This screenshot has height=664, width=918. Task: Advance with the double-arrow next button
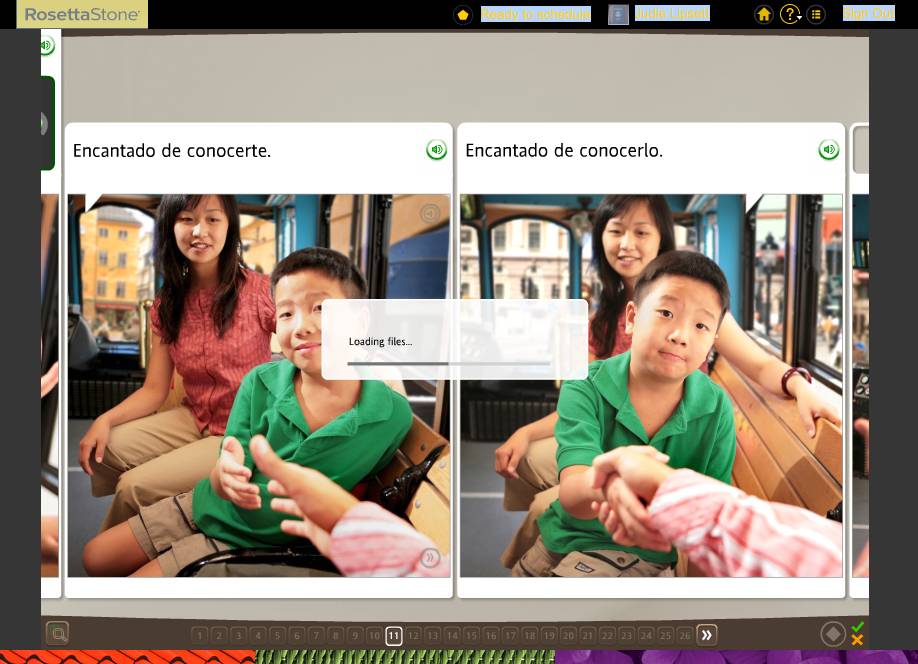(707, 635)
